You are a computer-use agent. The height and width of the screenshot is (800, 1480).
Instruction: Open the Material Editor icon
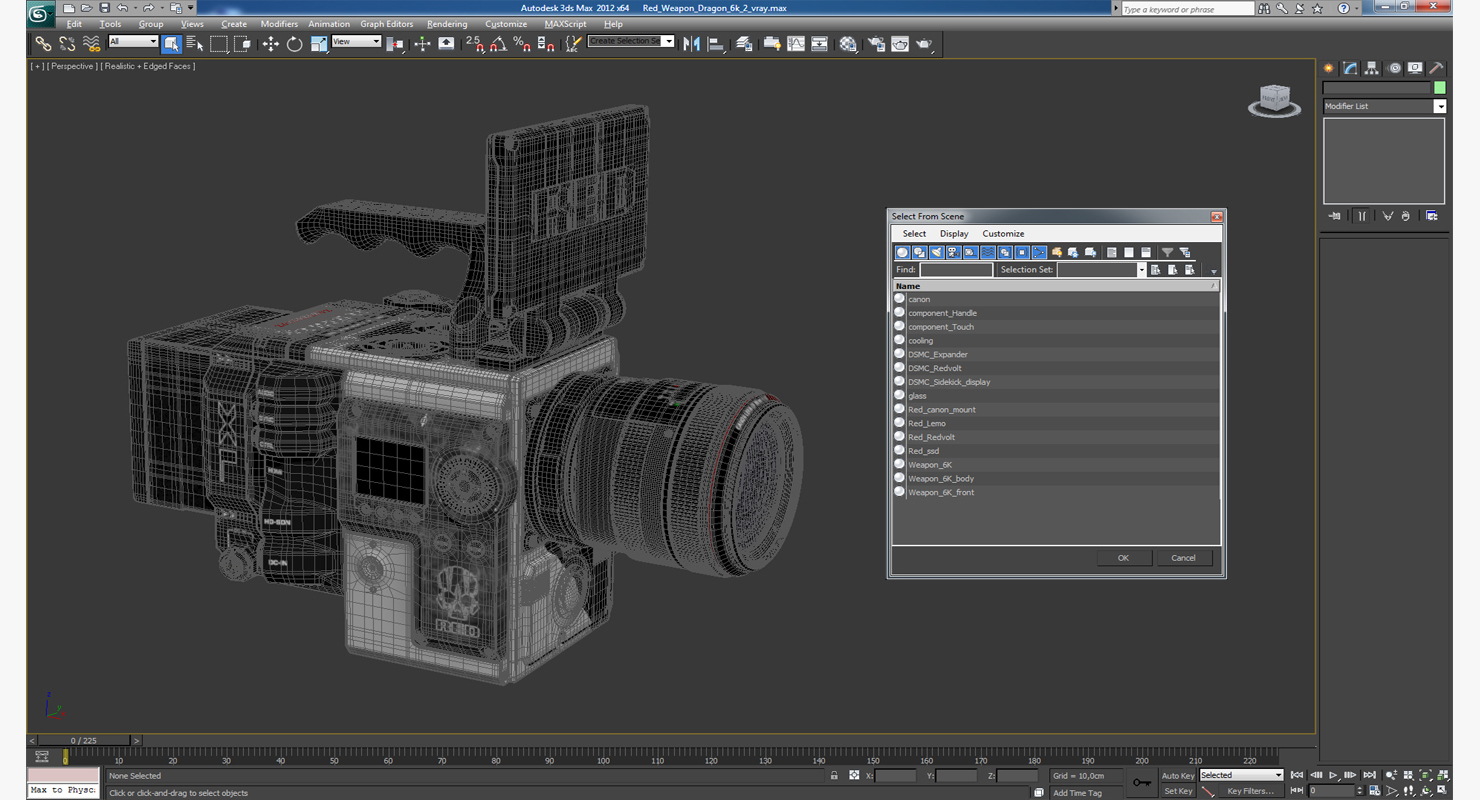point(848,44)
